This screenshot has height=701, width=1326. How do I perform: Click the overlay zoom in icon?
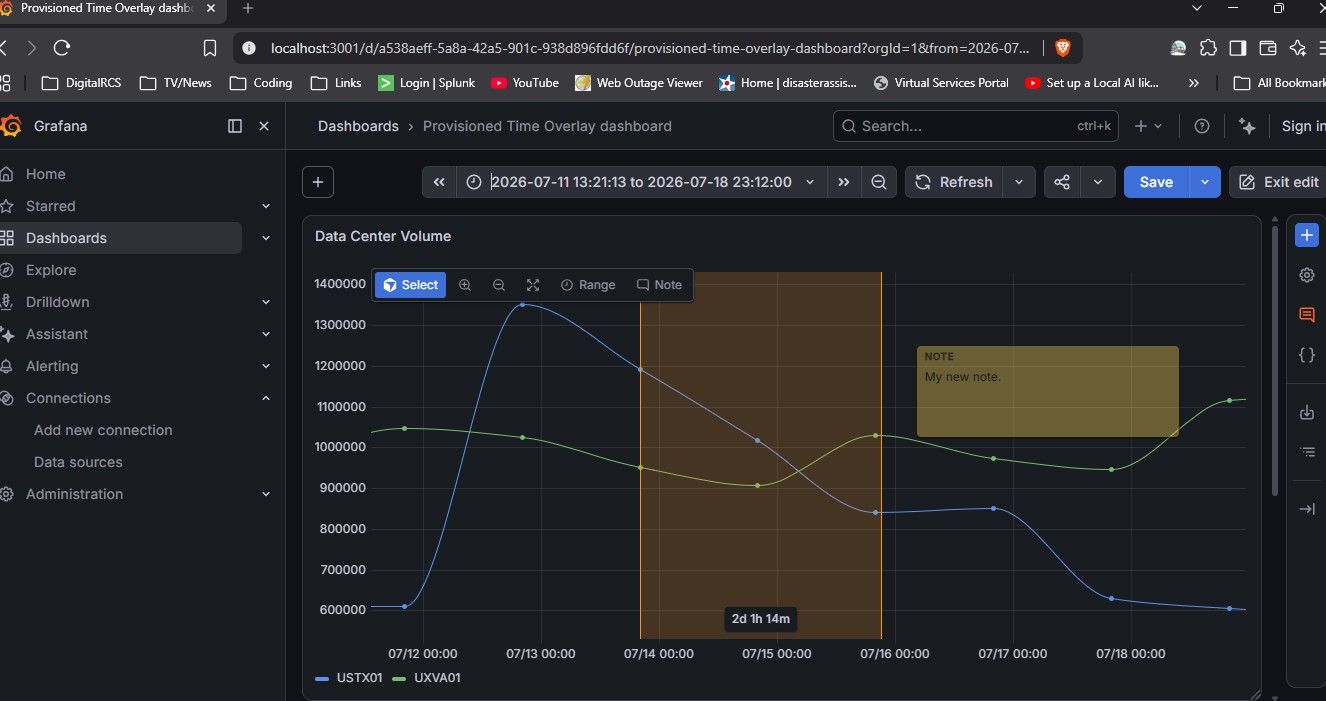[465, 285]
